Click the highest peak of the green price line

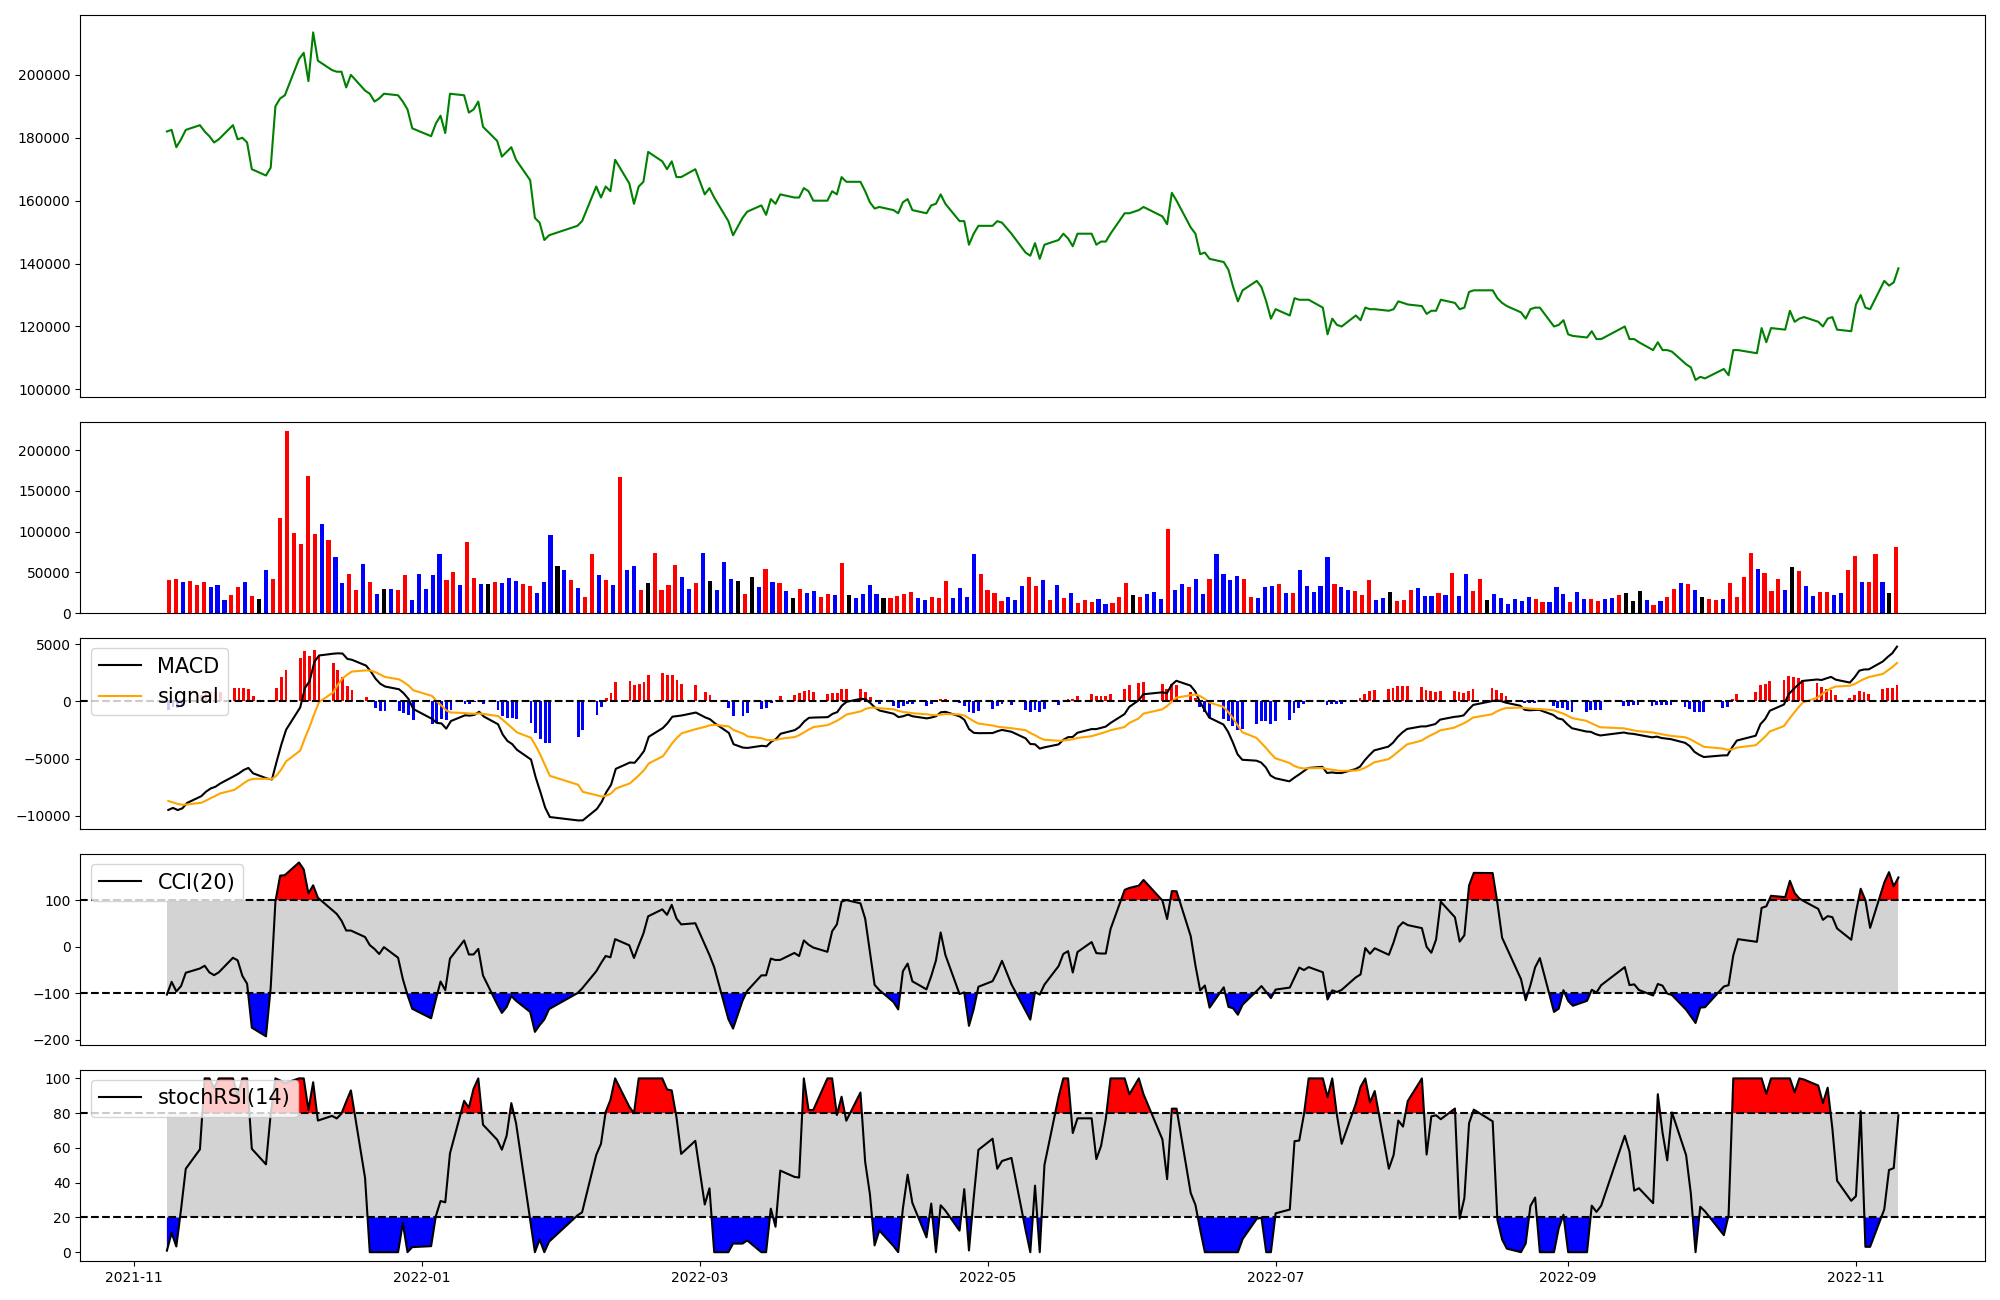click(x=313, y=34)
